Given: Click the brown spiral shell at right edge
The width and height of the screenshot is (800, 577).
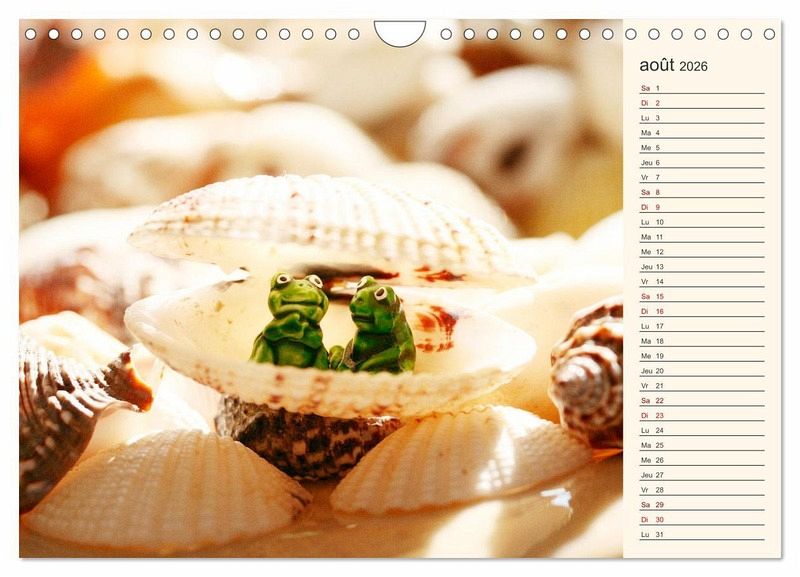Looking at the screenshot, I should [590, 372].
